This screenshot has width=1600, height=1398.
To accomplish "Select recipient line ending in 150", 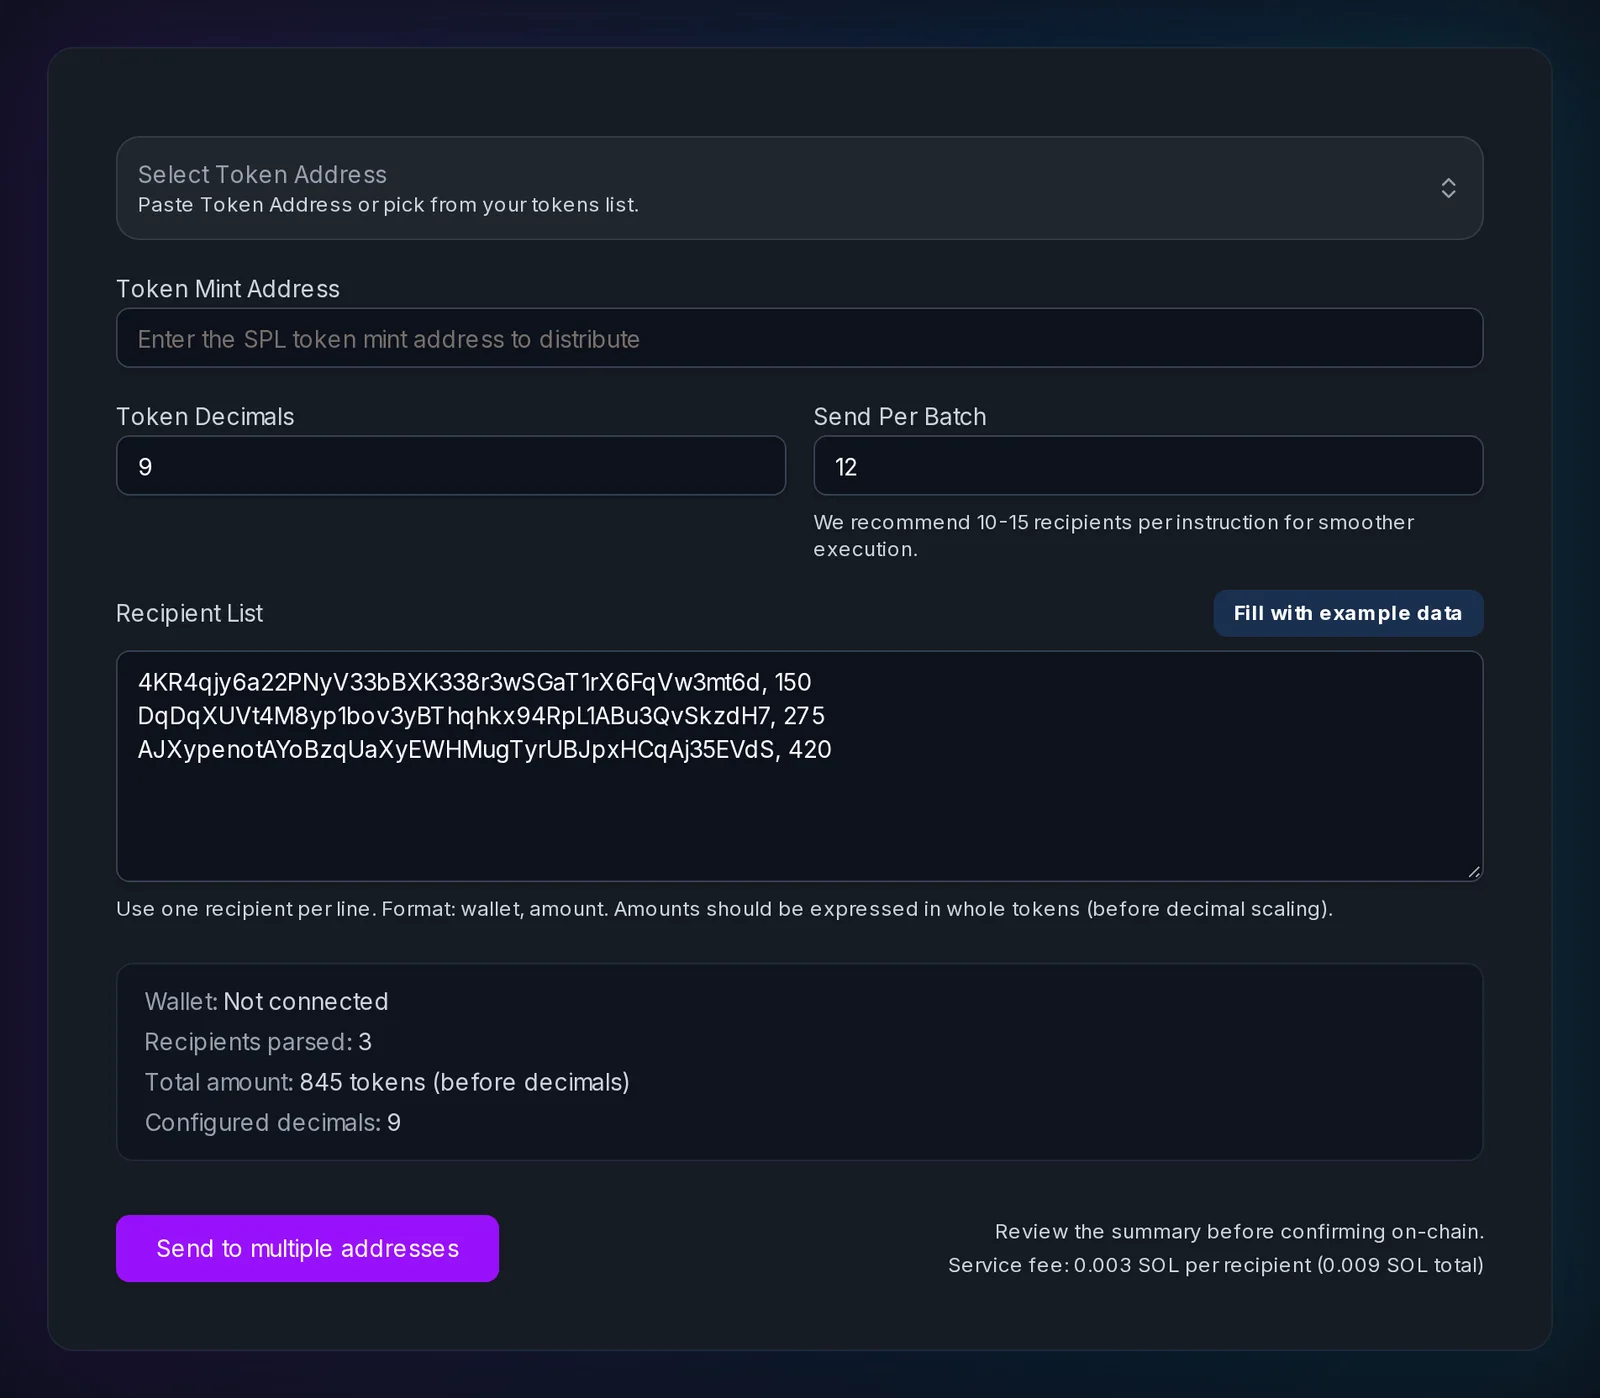I will 474,682.
